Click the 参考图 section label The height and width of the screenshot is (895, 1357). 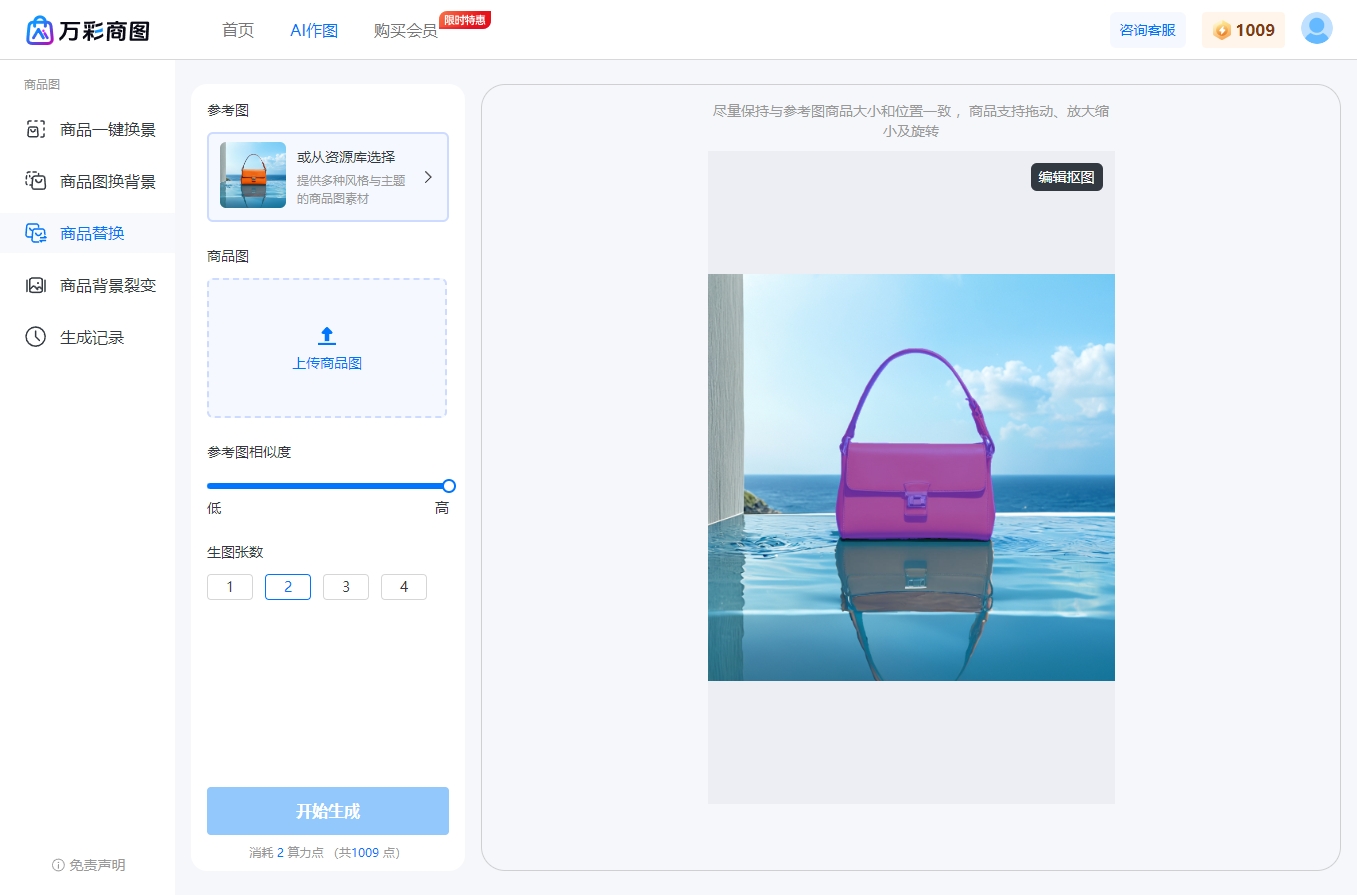228,110
